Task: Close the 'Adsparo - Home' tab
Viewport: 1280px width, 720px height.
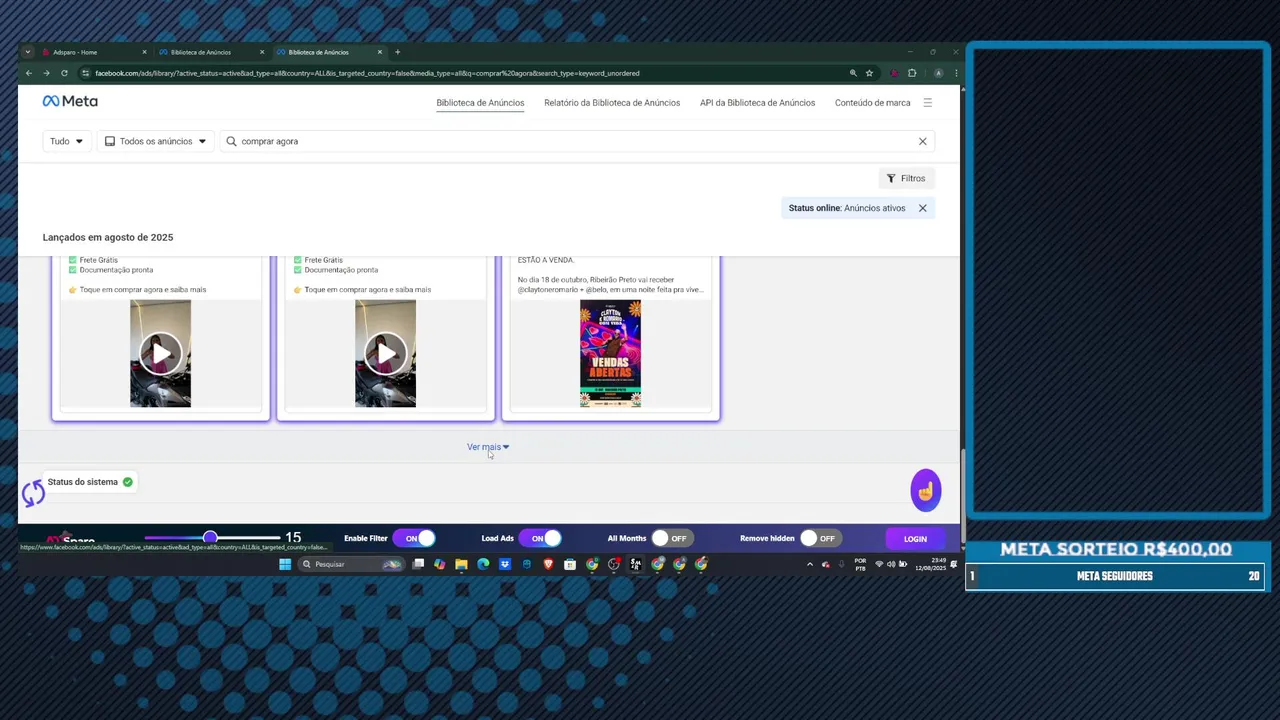Action: [144, 52]
